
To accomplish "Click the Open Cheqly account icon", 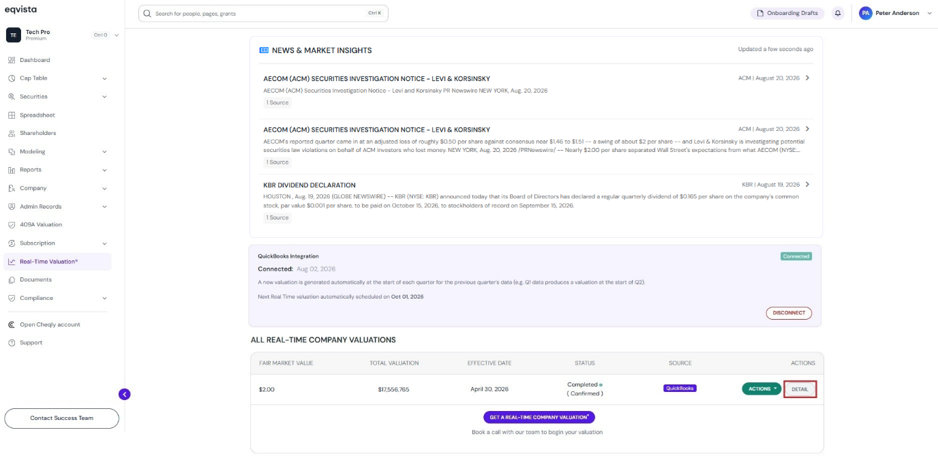I will click(12, 324).
